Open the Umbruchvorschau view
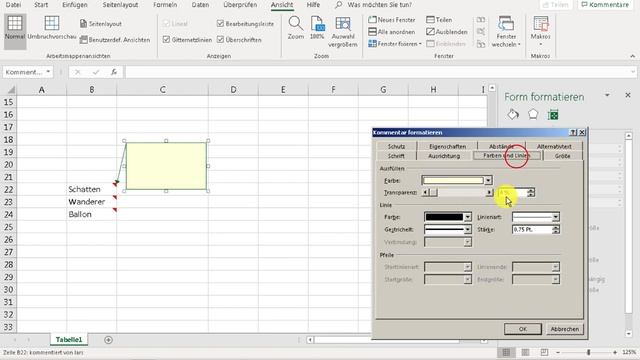 pyautogui.click(x=52, y=28)
